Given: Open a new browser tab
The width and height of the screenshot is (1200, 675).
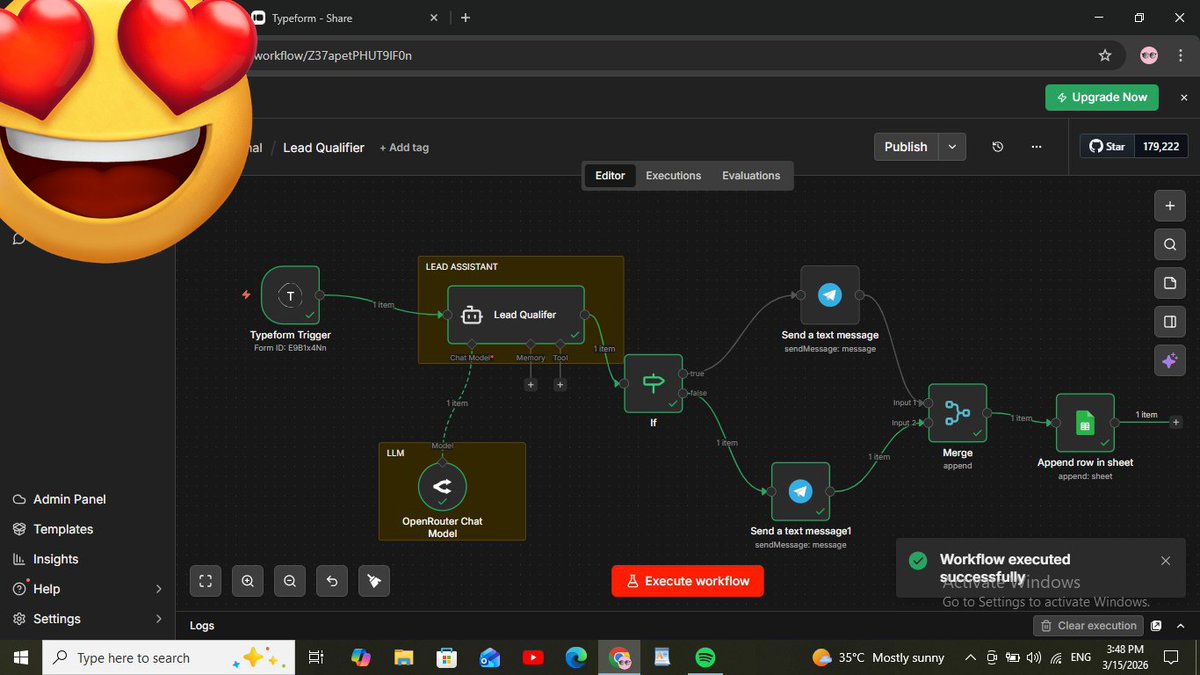Looking at the screenshot, I should click(465, 18).
